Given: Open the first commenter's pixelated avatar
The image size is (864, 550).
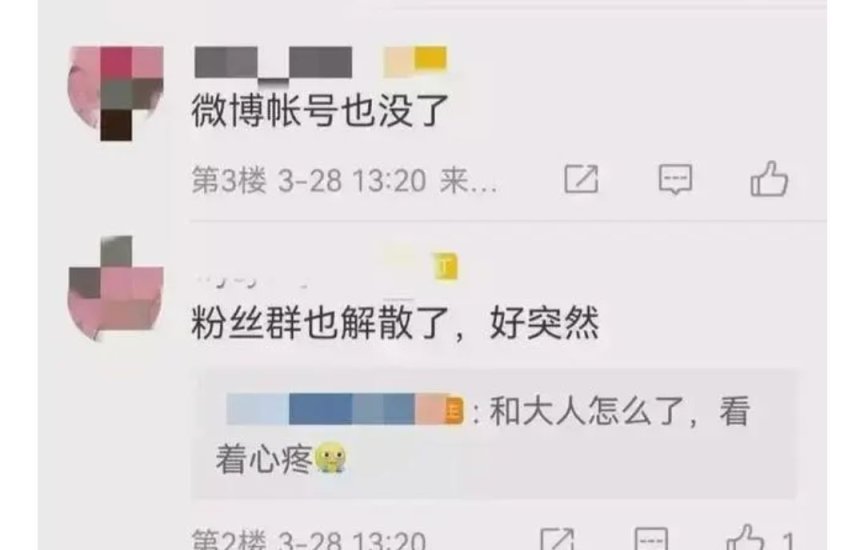Looking at the screenshot, I should pyautogui.click(x=116, y=93).
